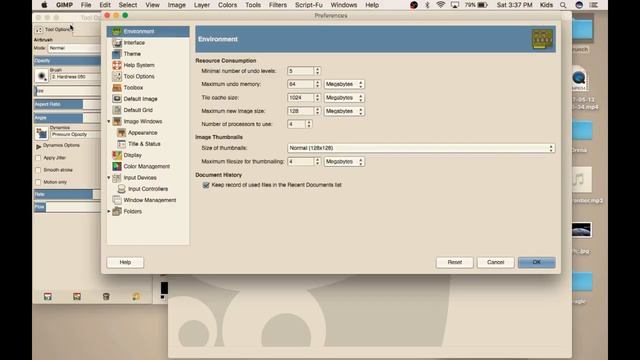
Task: Expand the Folders tree node
Action: pos(109,211)
